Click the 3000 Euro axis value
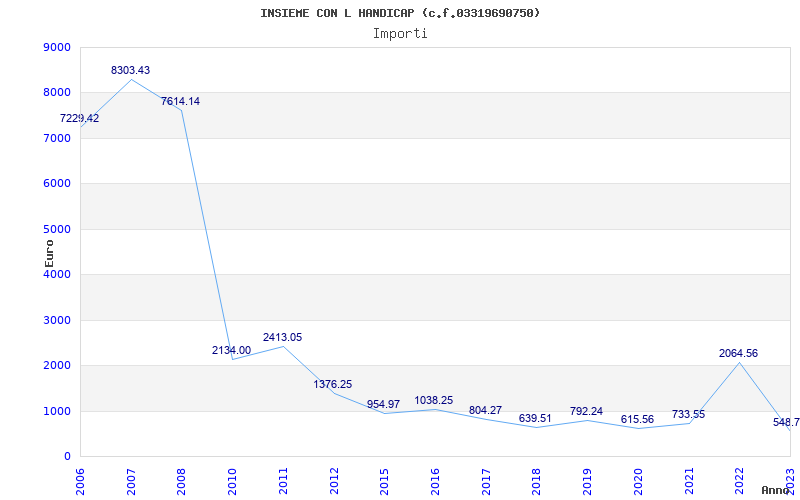 pyautogui.click(x=57, y=320)
